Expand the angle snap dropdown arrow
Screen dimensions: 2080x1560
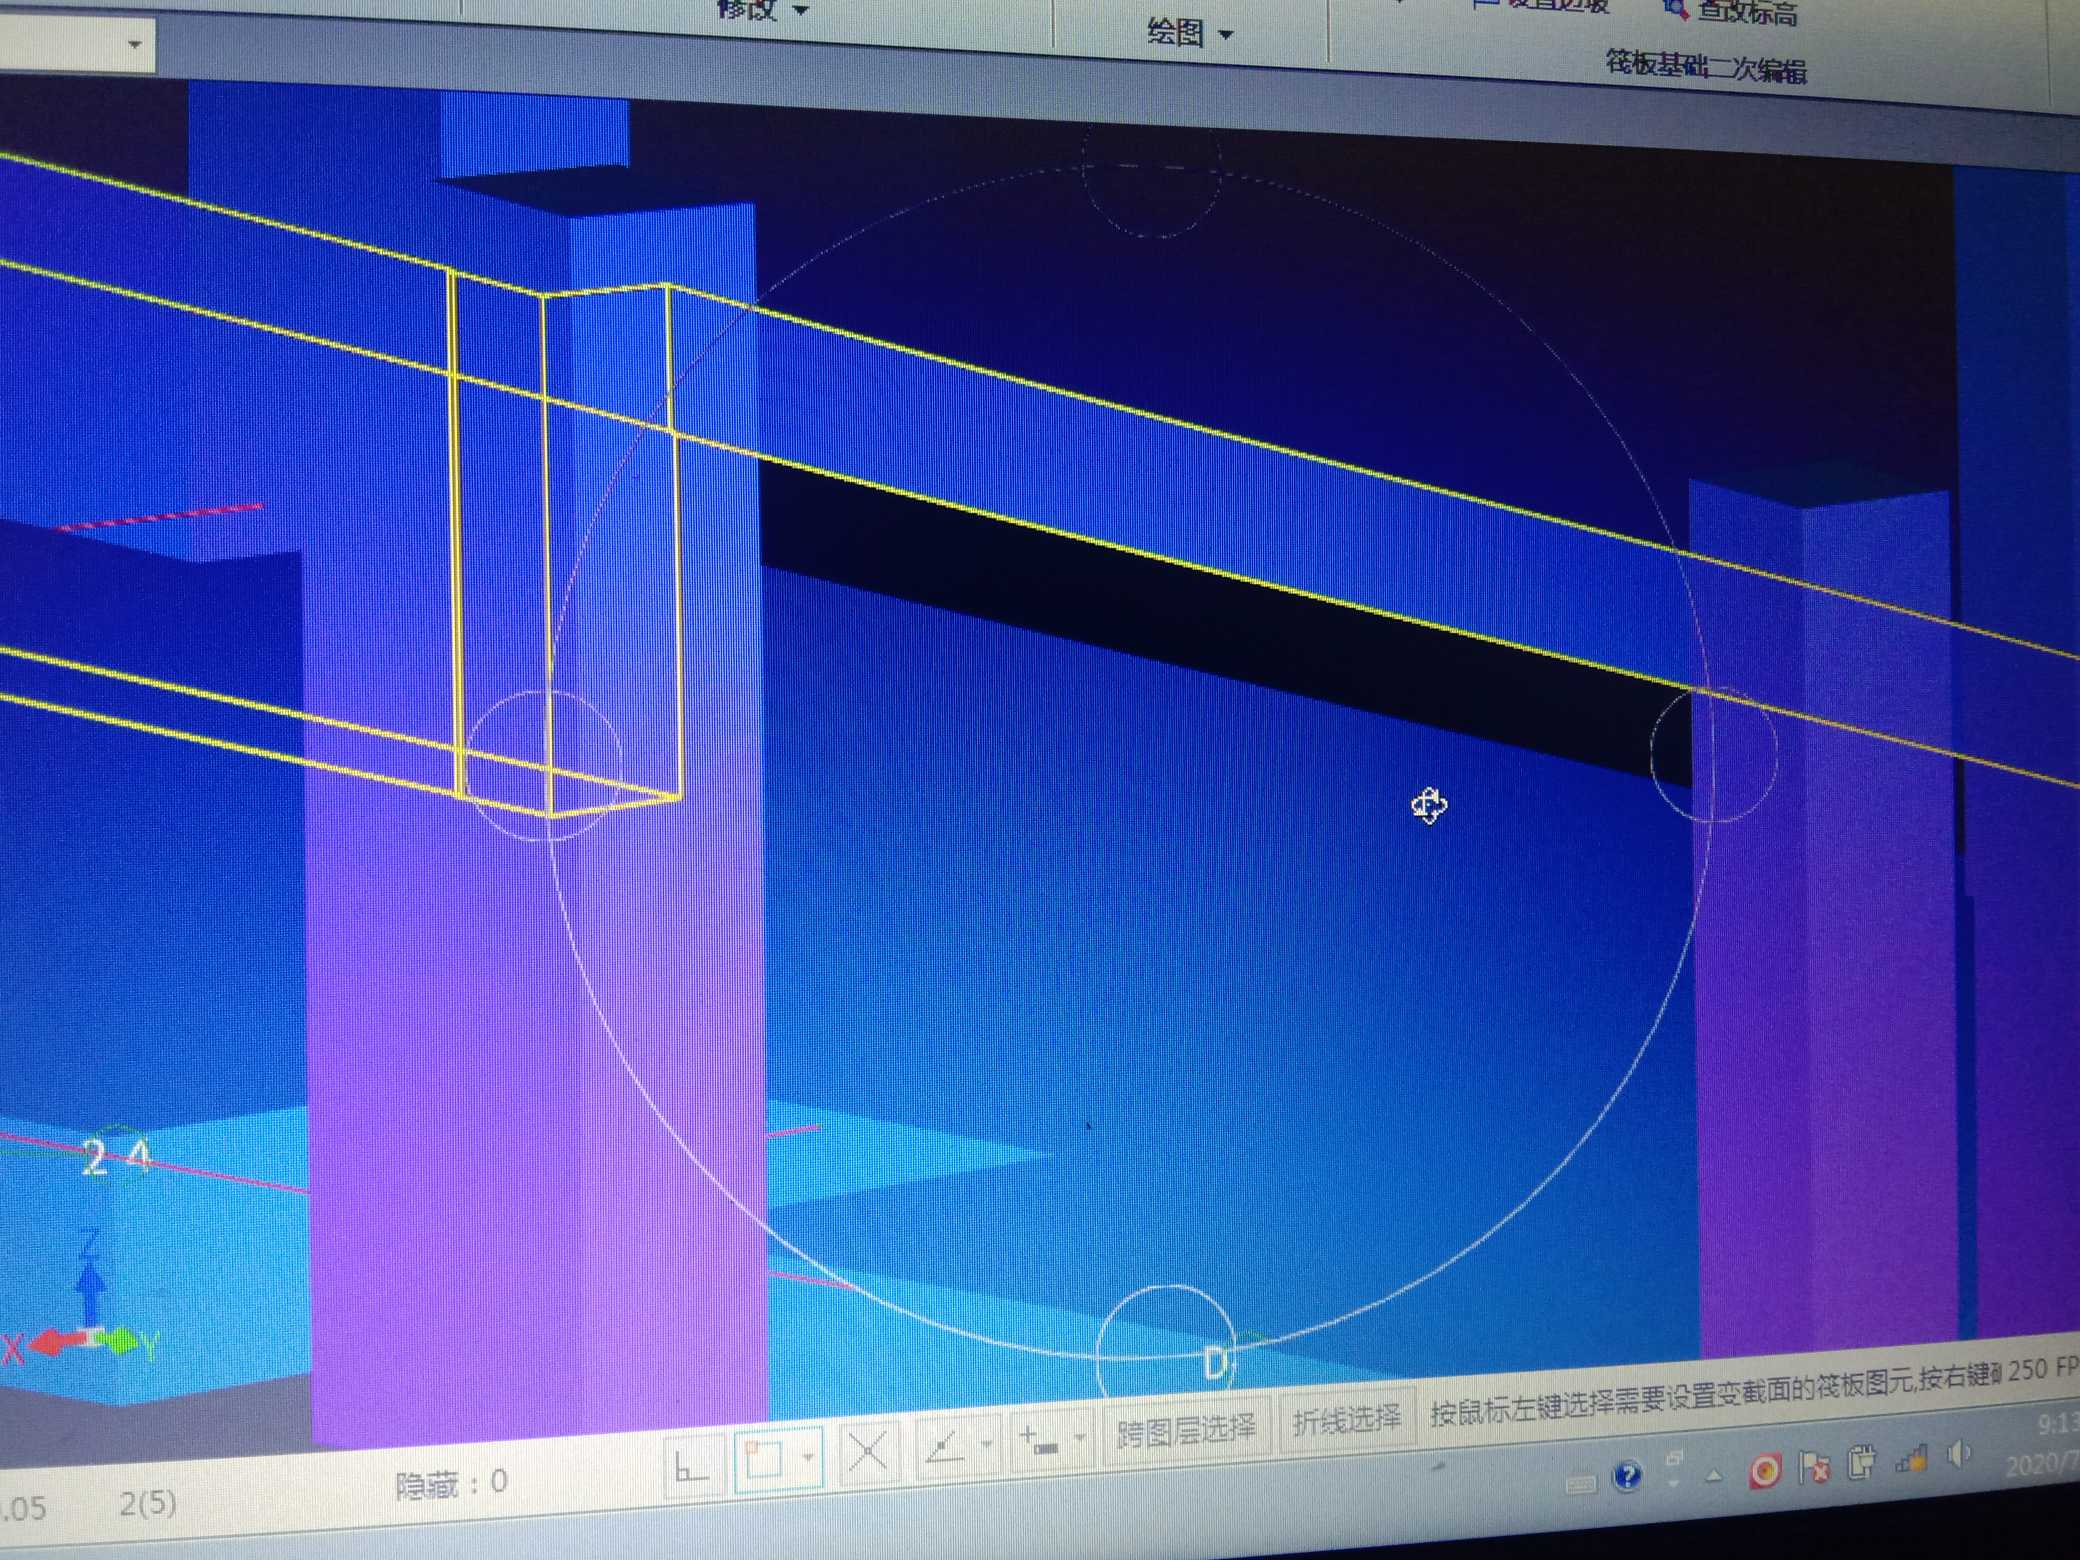987,1443
